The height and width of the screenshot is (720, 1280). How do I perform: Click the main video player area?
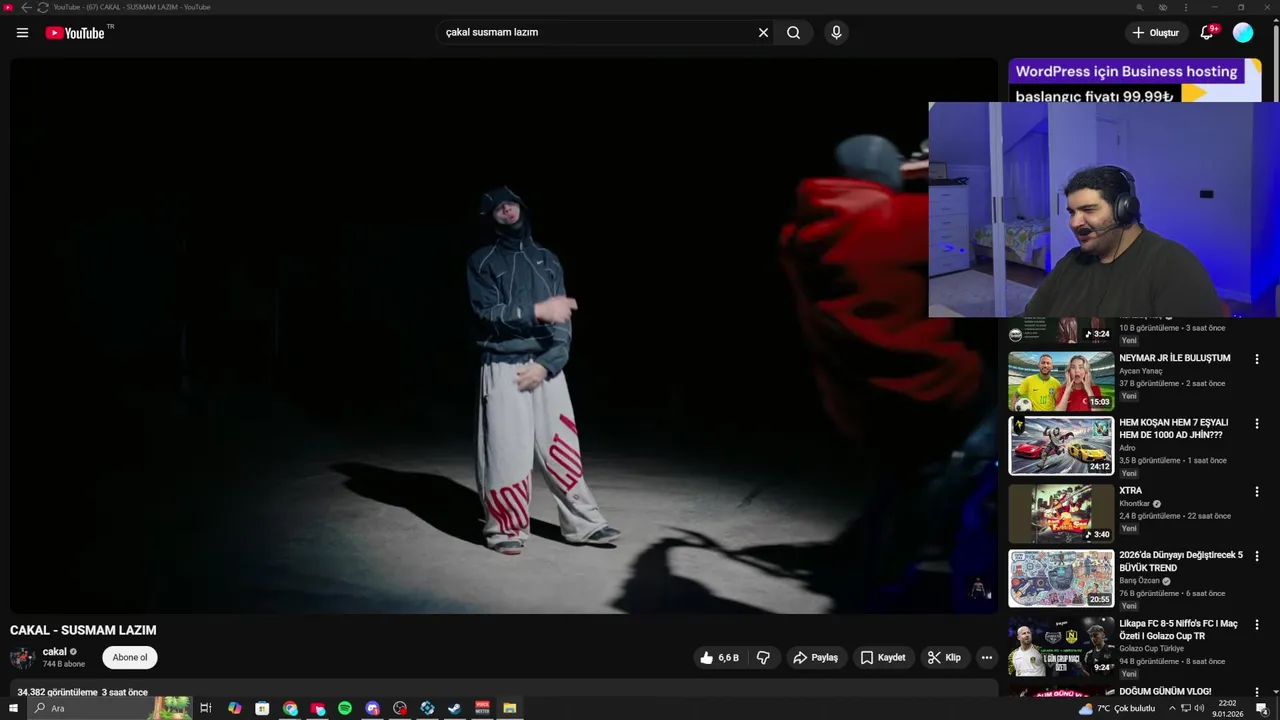point(504,335)
